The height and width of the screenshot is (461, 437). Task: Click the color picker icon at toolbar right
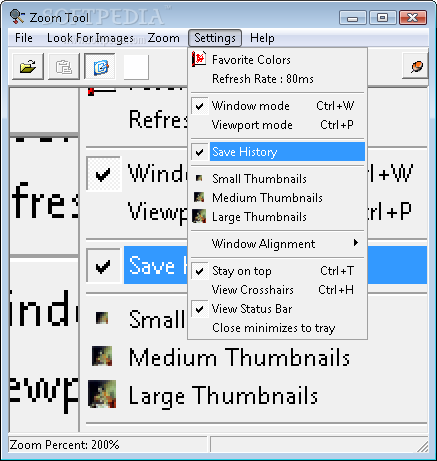click(415, 66)
